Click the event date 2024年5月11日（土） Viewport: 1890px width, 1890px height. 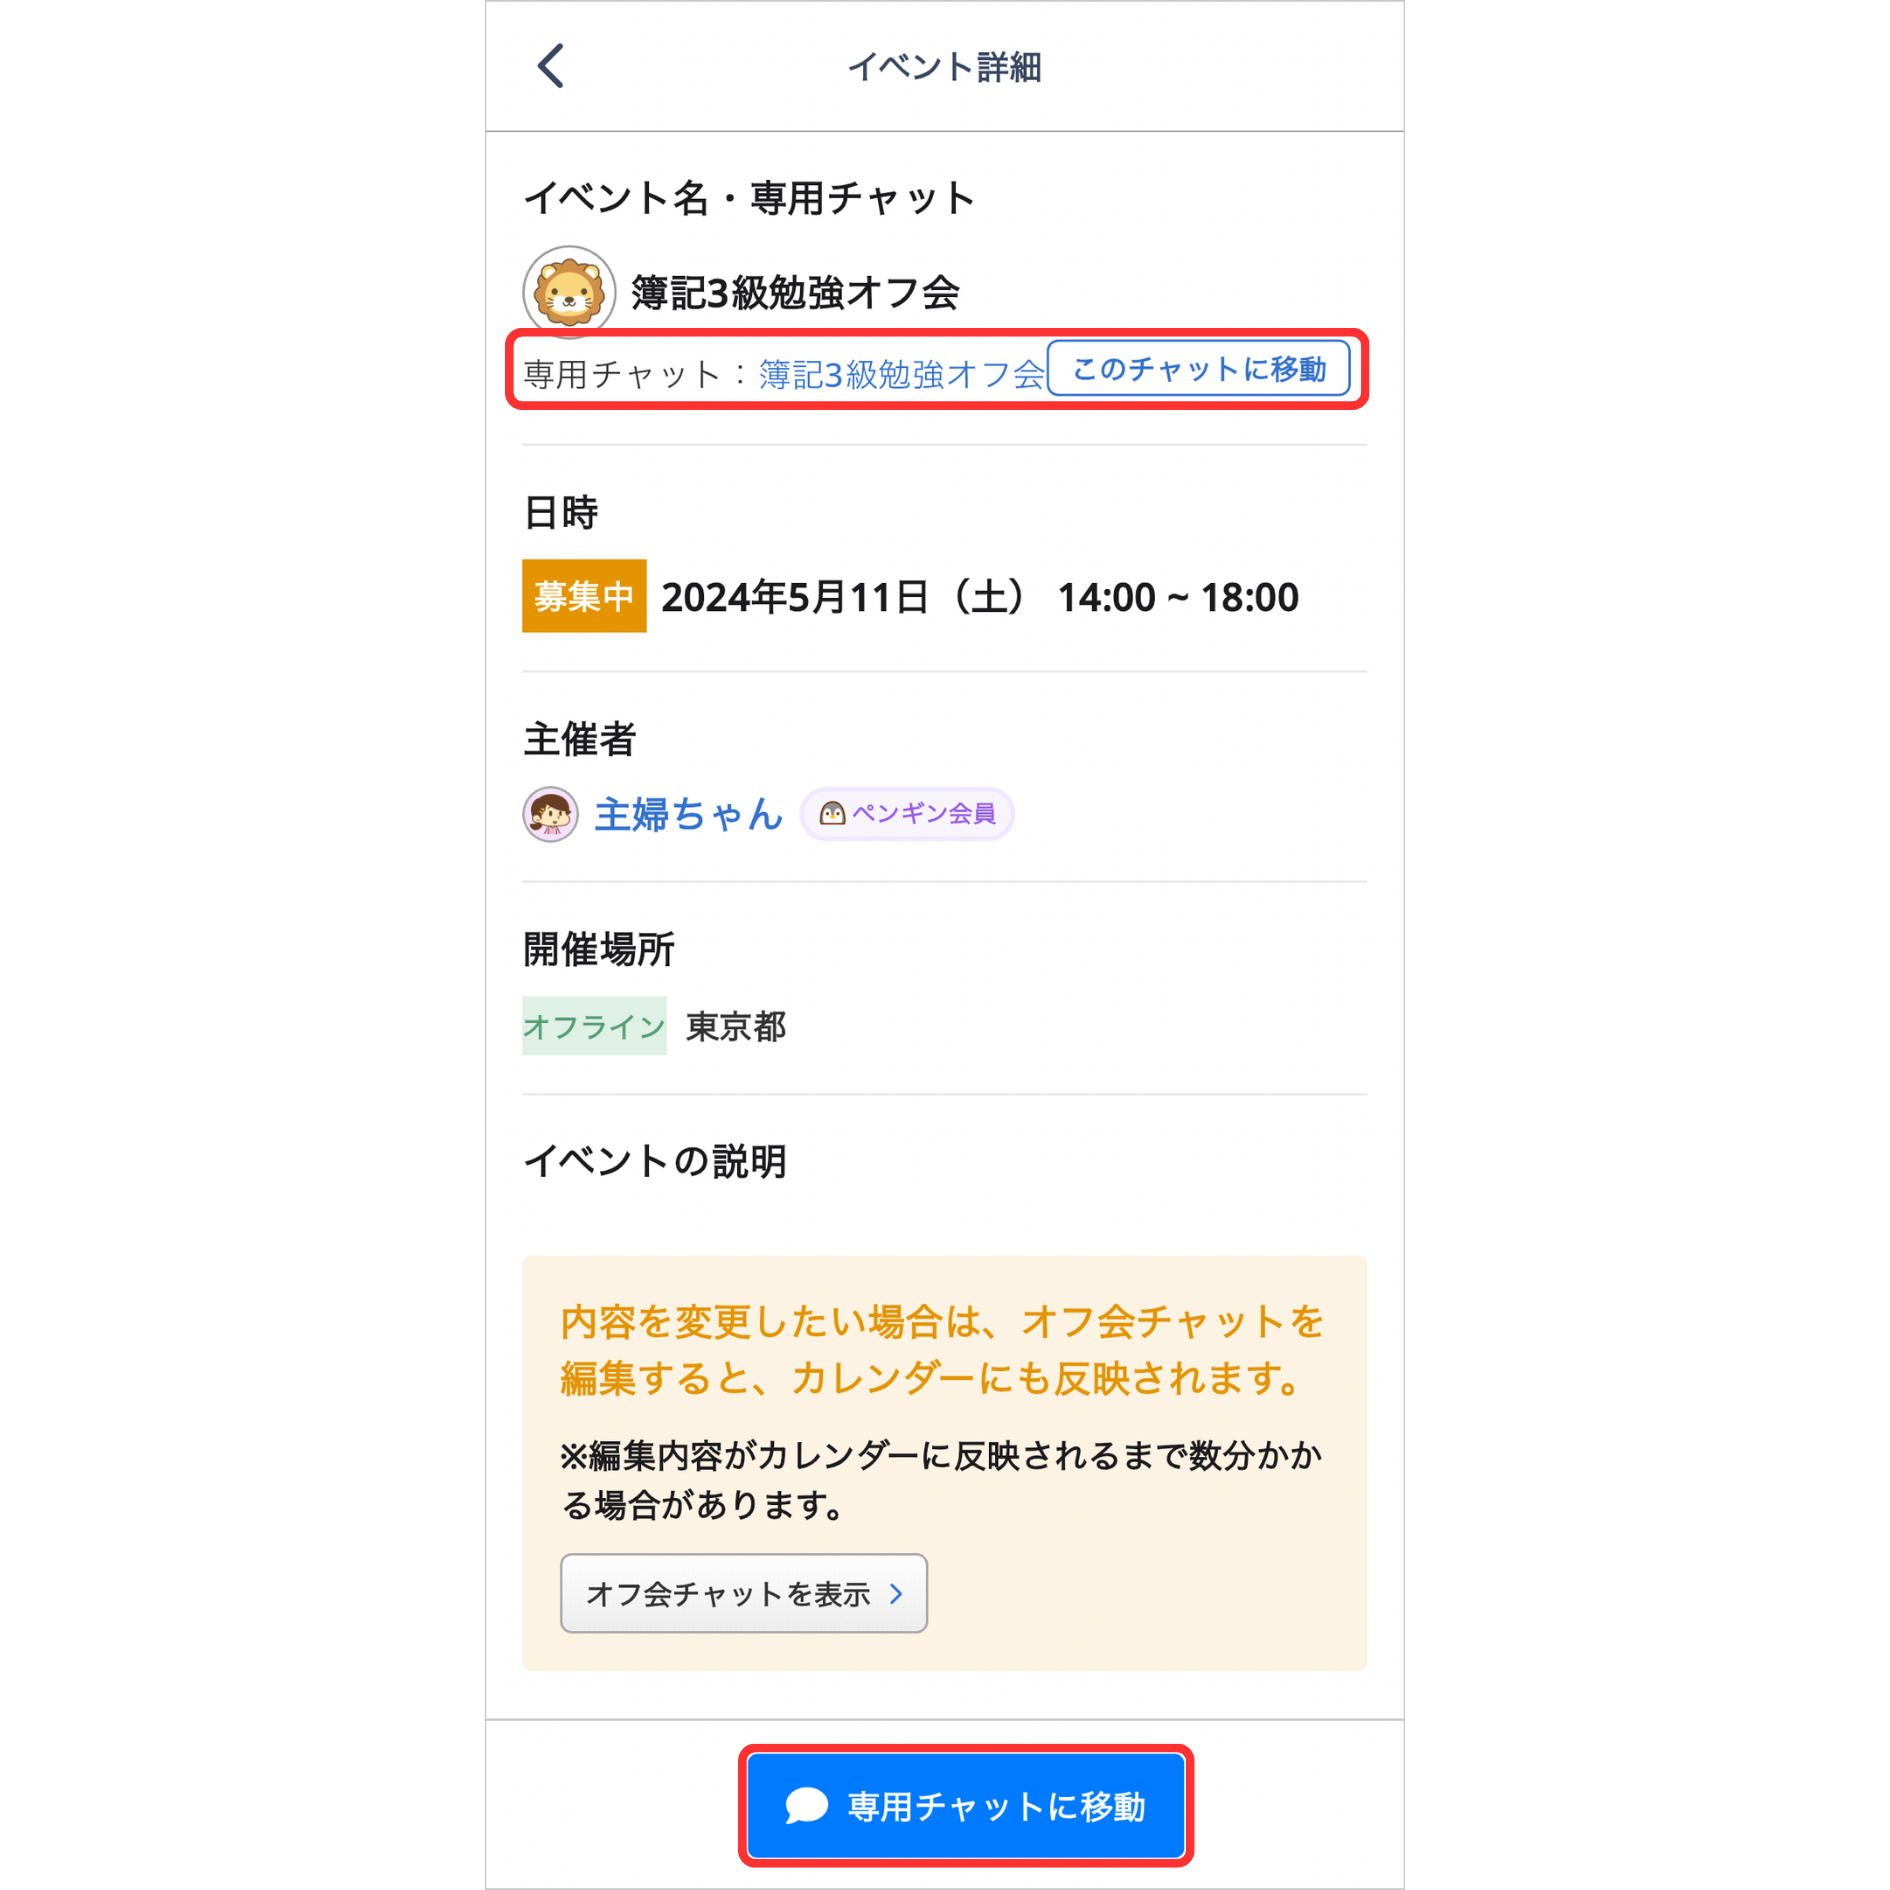pos(845,597)
